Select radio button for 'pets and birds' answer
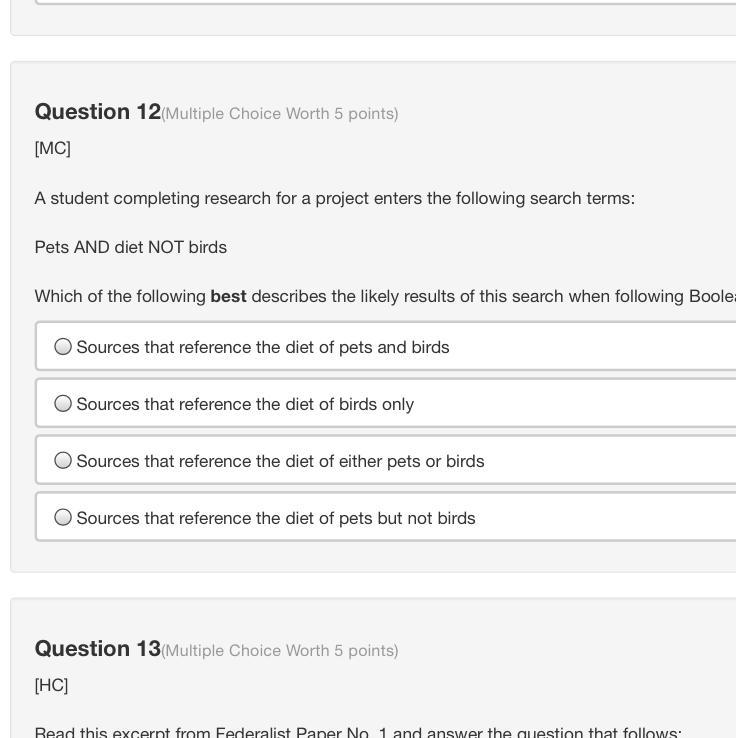The image size is (736, 738). point(63,347)
